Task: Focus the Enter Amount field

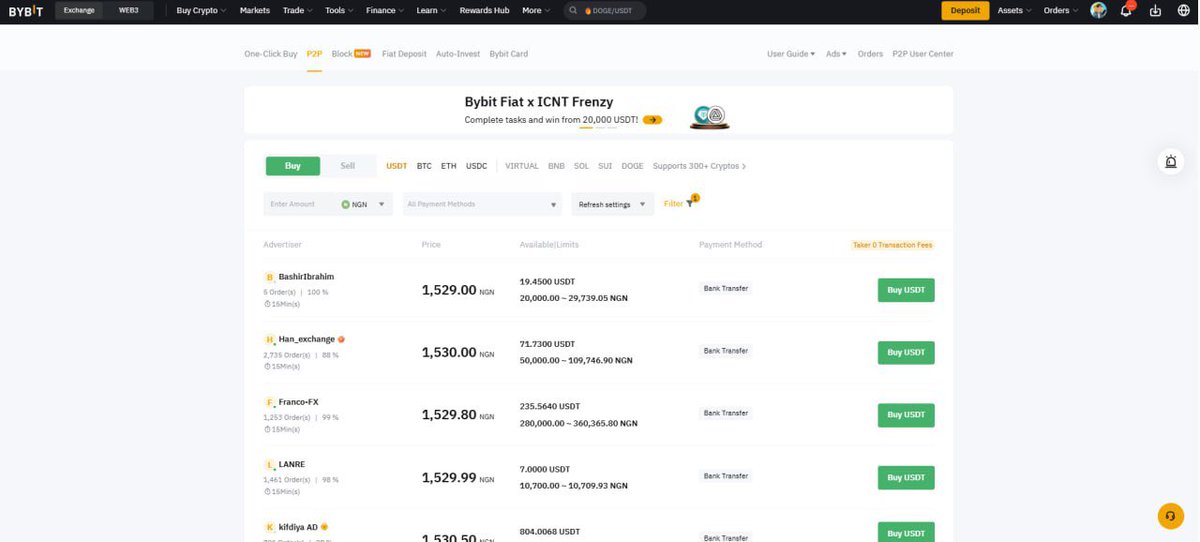Action: coord(300,204)
